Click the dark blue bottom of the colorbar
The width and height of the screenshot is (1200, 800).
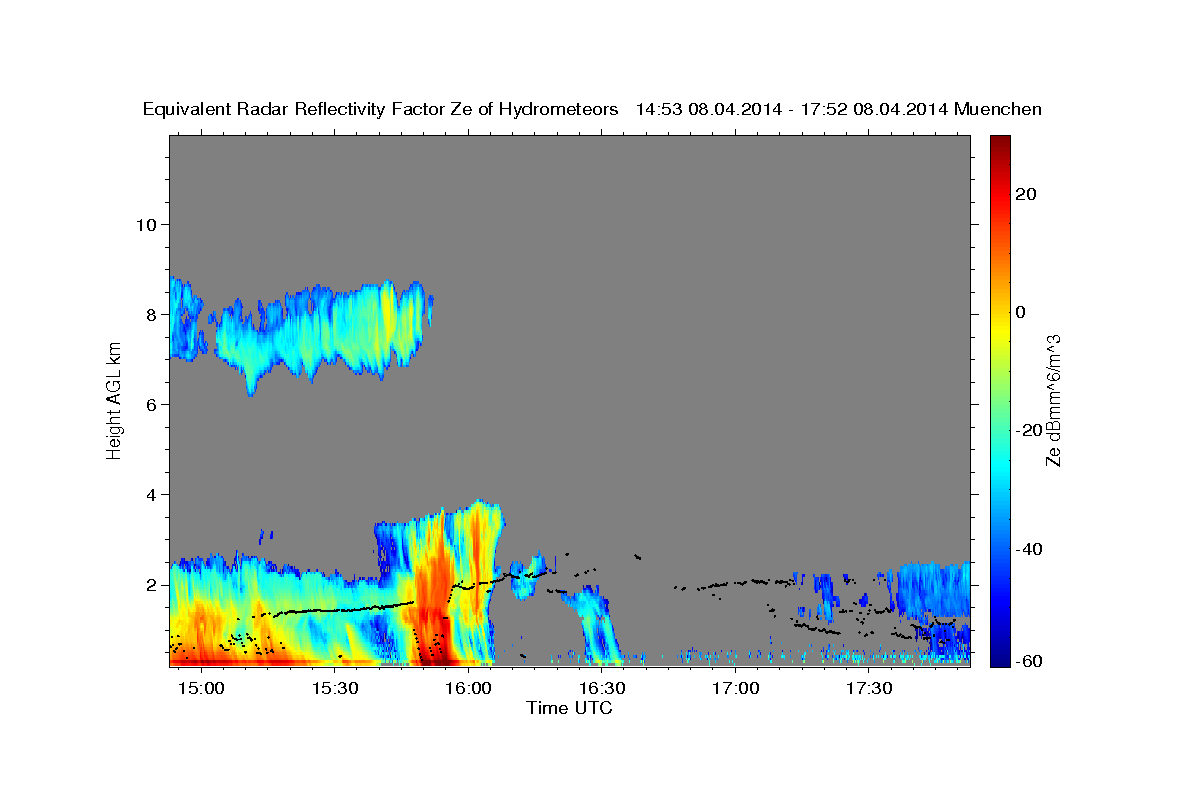coord(998,655)
